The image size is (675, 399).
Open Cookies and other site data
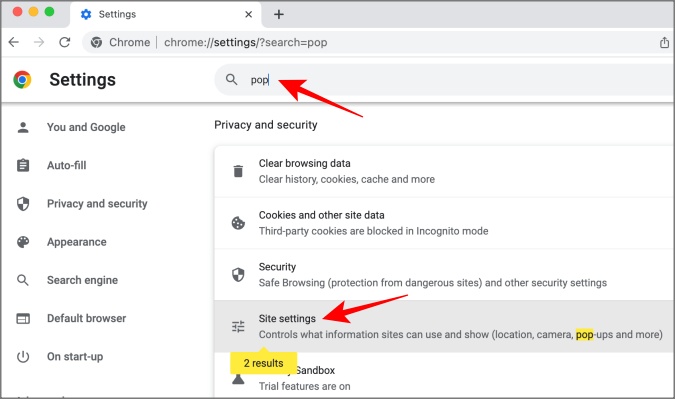point(444,223)
